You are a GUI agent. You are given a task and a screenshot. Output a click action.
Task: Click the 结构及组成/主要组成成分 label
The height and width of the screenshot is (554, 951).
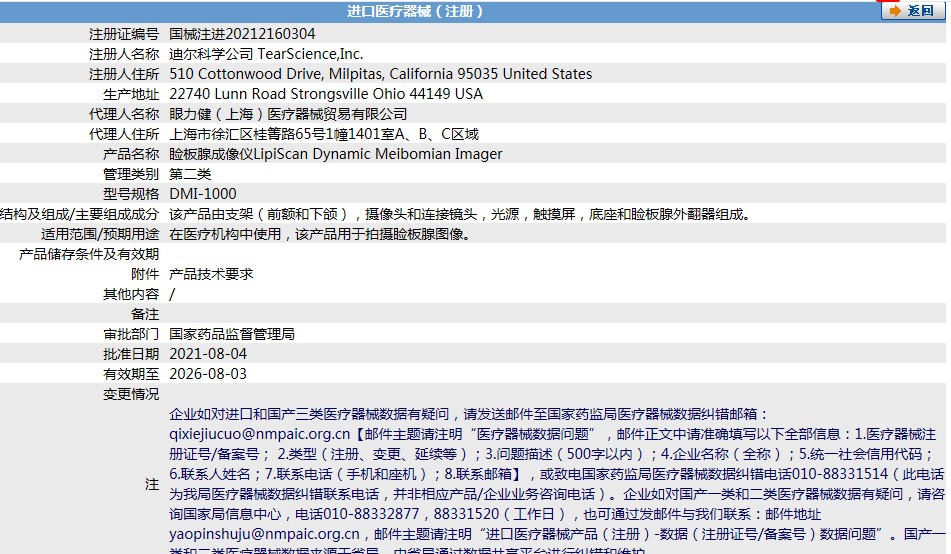pyautogui.click(x=79, y=214)
